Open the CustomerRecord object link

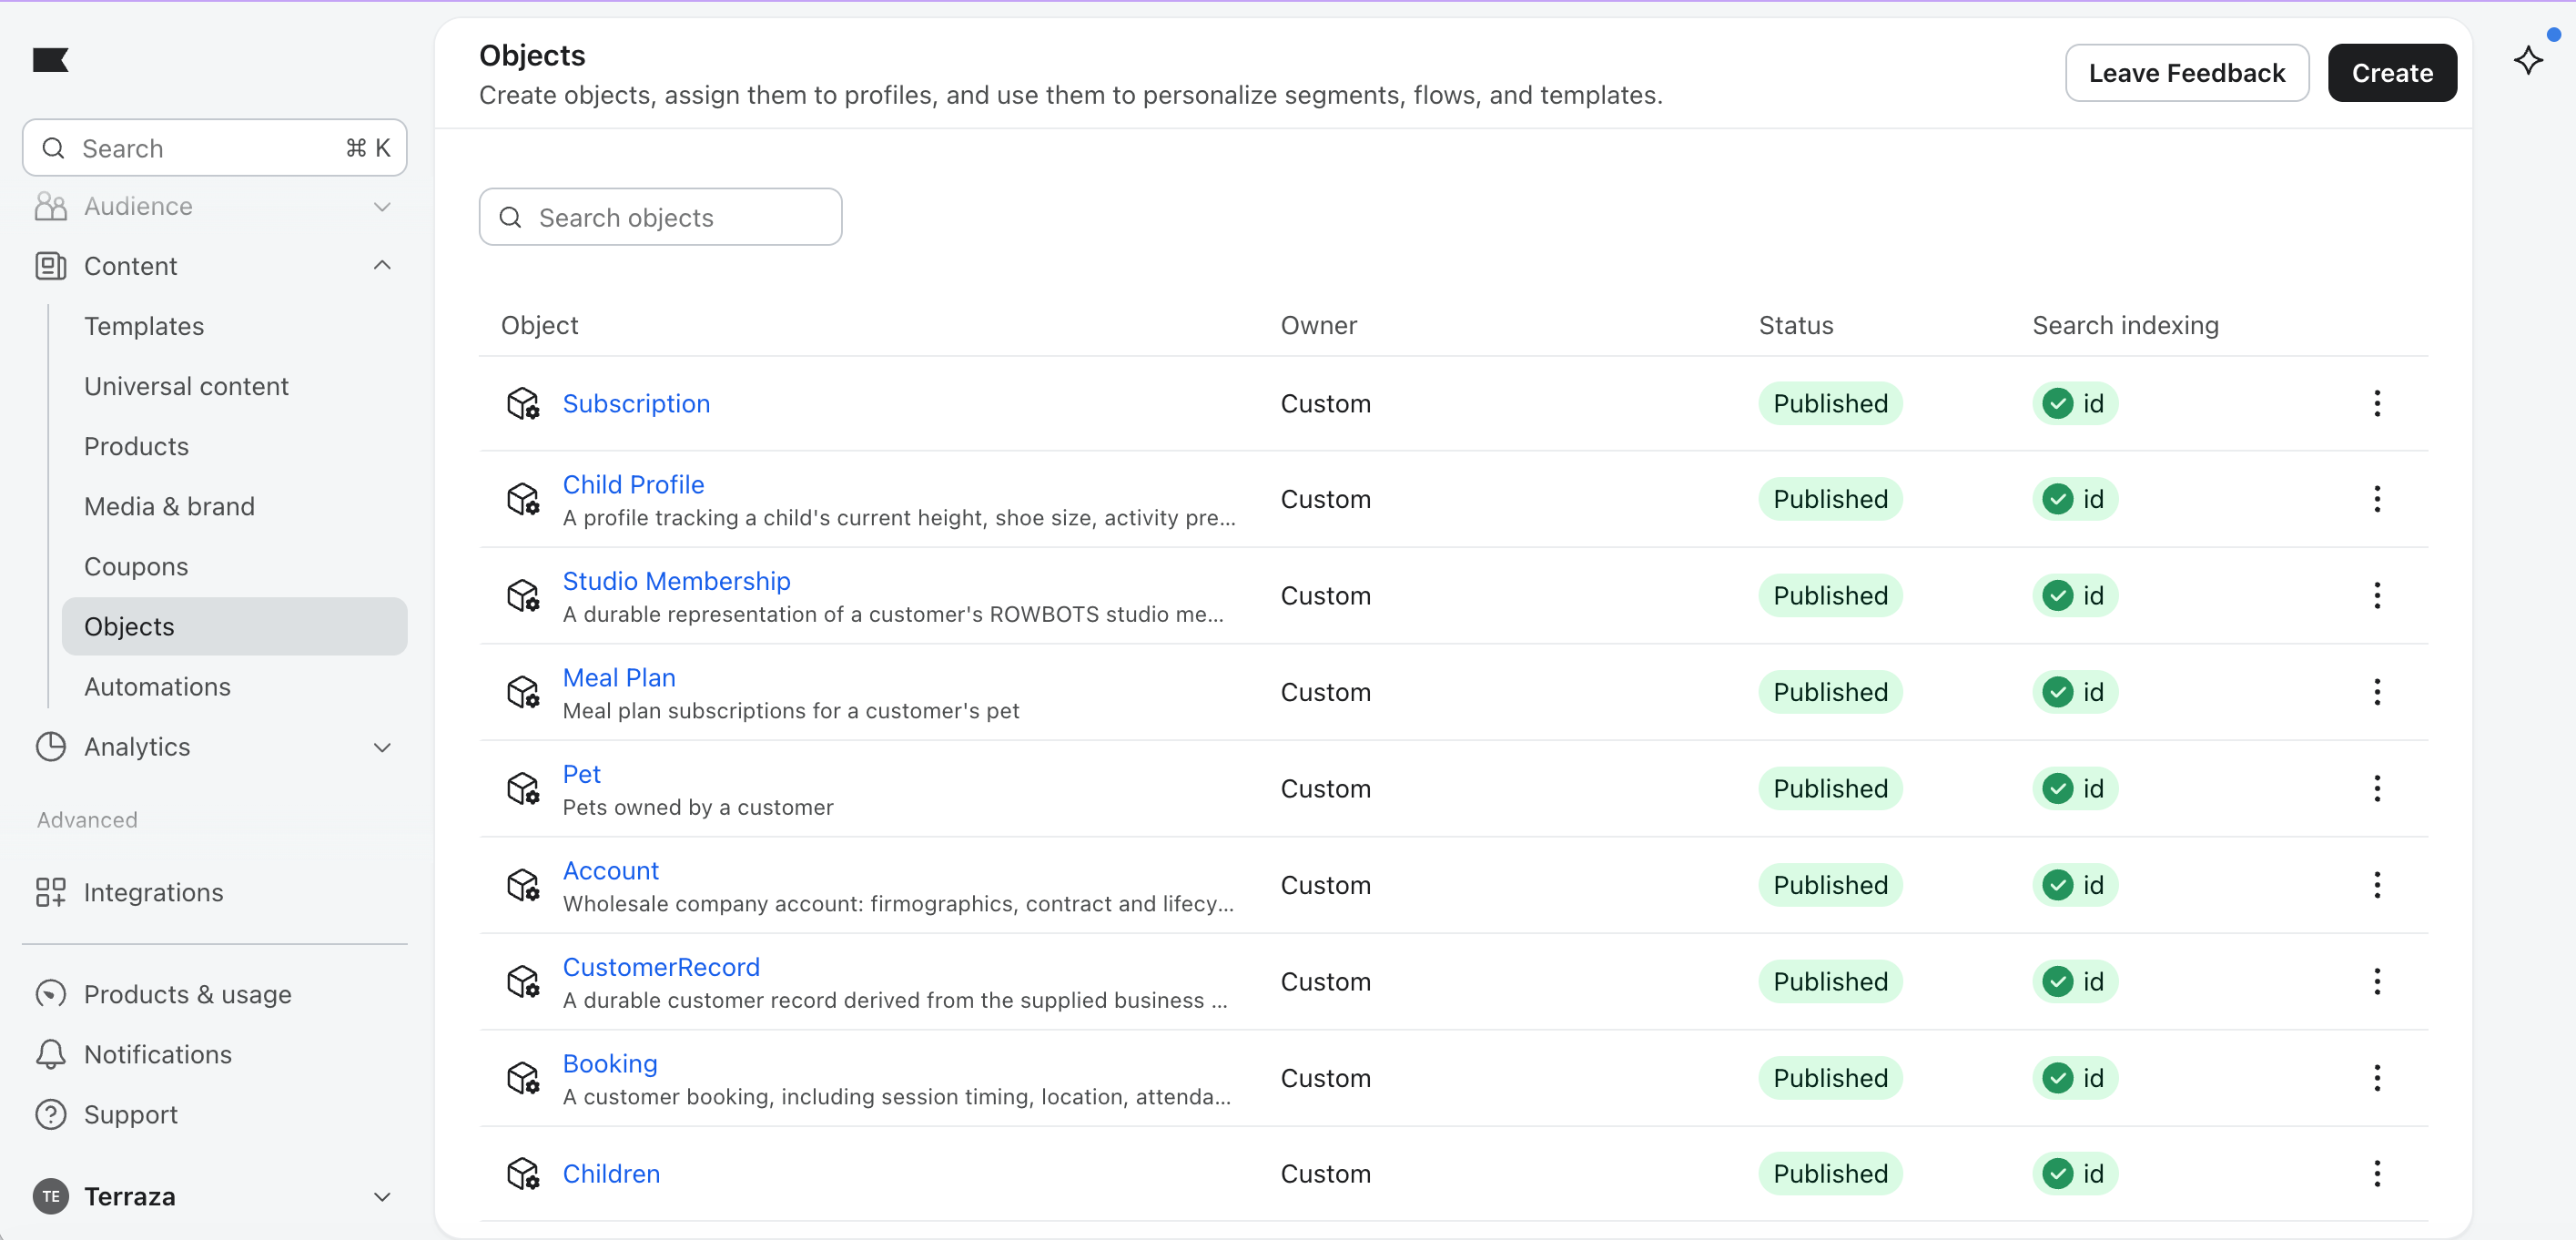(x=661, y=967)
